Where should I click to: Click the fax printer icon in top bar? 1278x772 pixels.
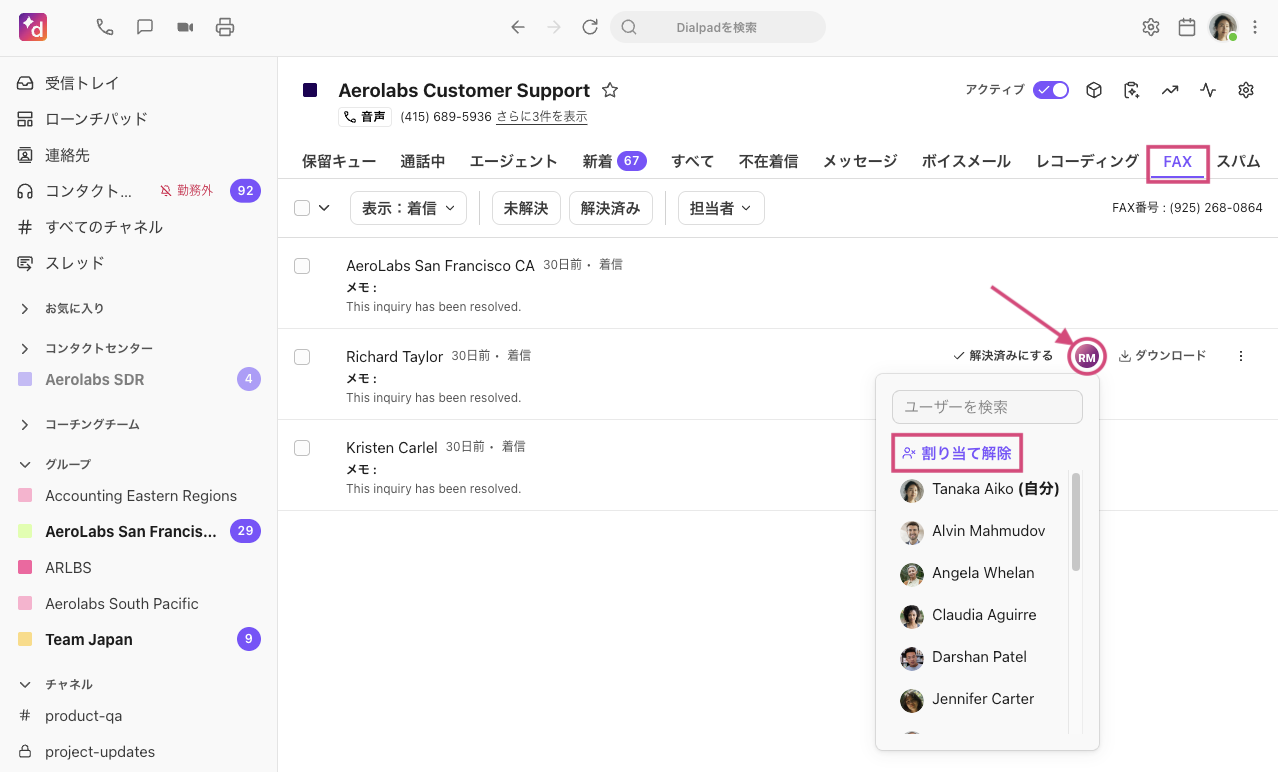click(225, 27)
